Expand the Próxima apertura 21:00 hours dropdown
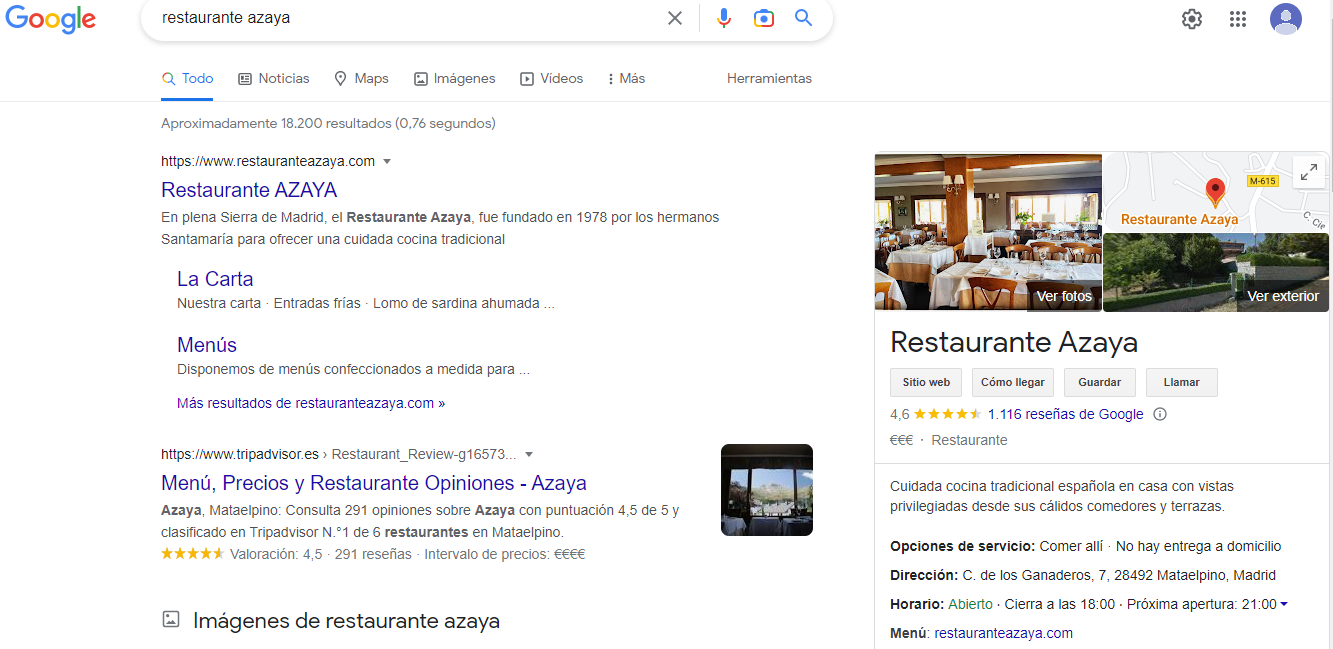1333x649 pixels. [x=1283, y=604]
